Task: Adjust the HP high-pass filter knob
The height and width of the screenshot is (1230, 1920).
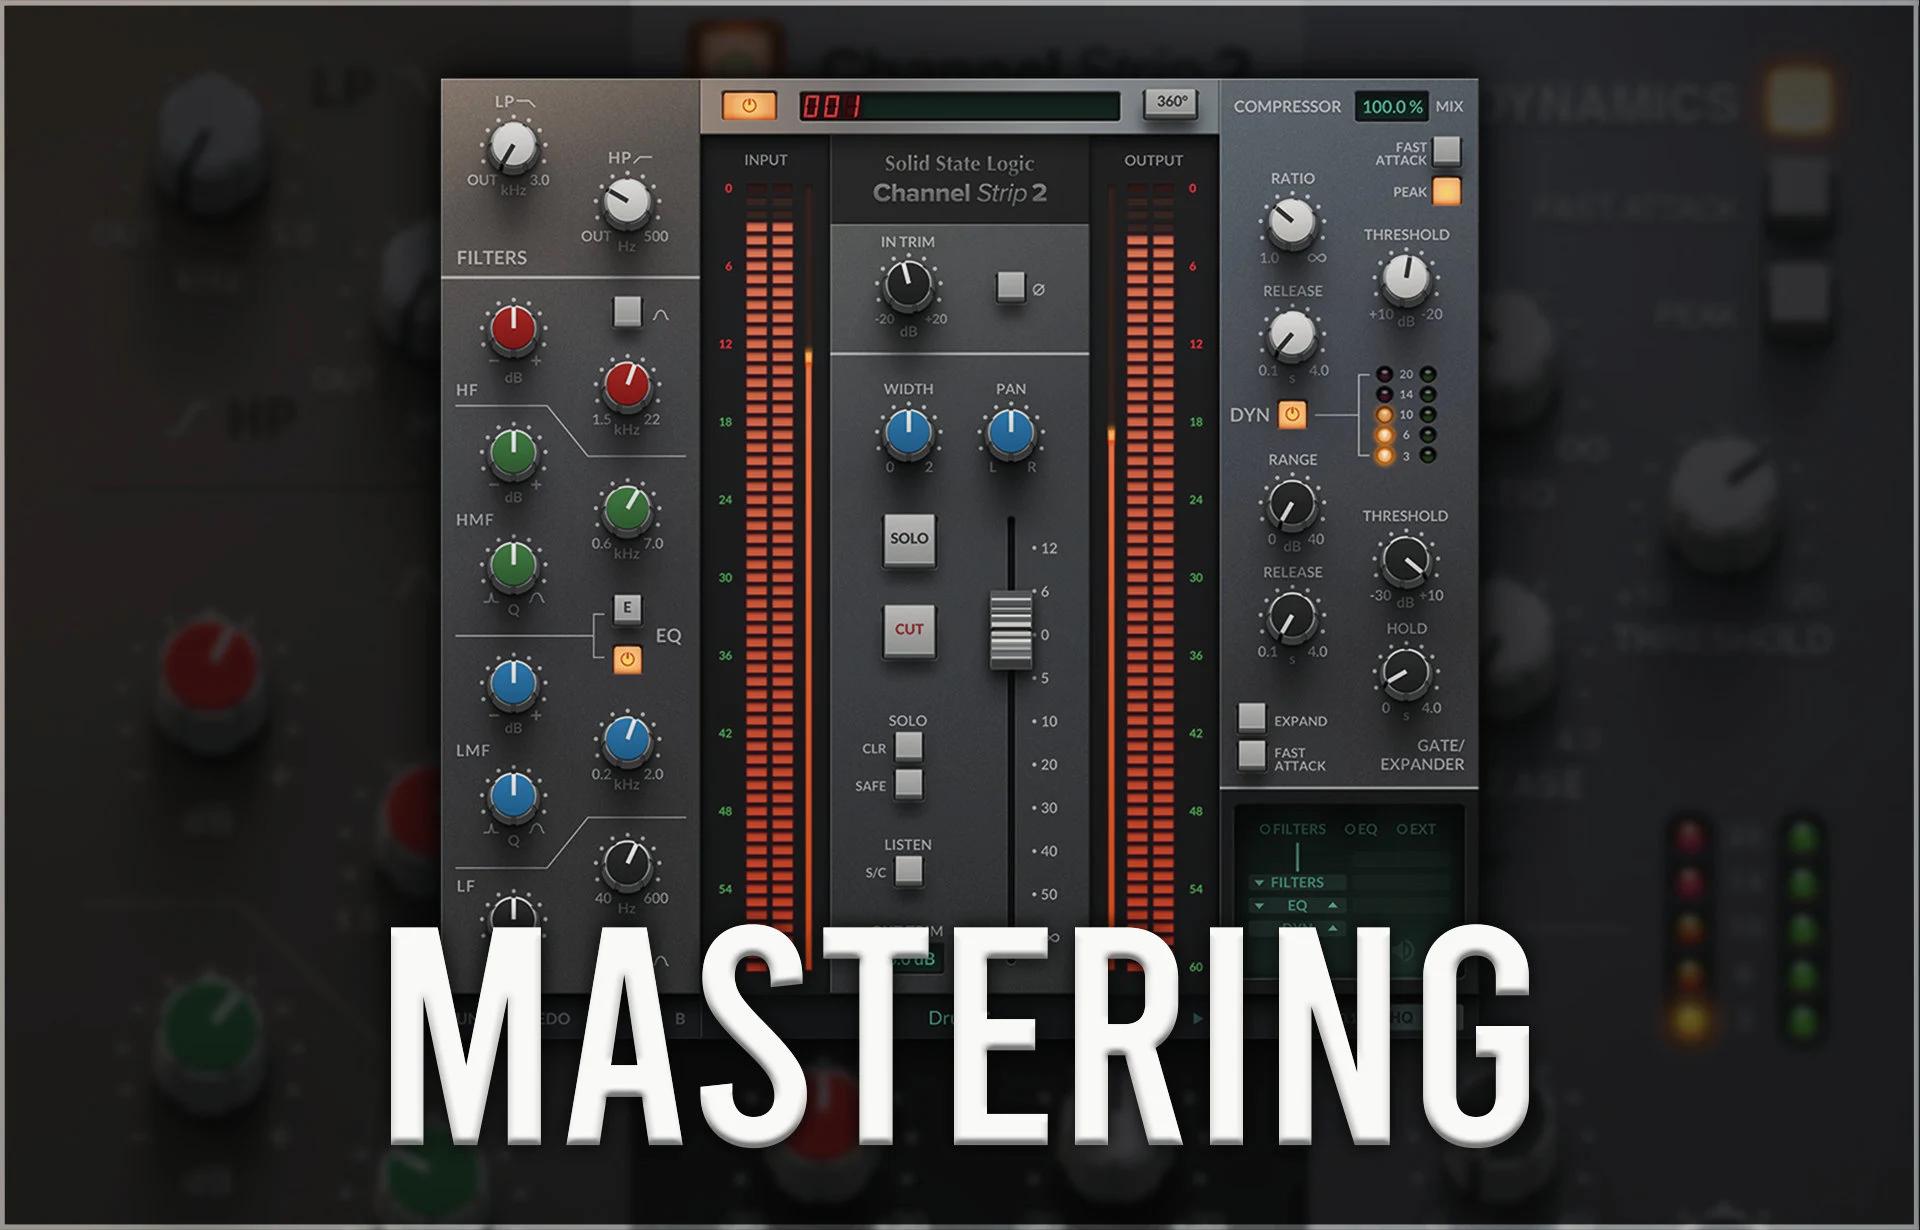Action: (x=626, y=204)
